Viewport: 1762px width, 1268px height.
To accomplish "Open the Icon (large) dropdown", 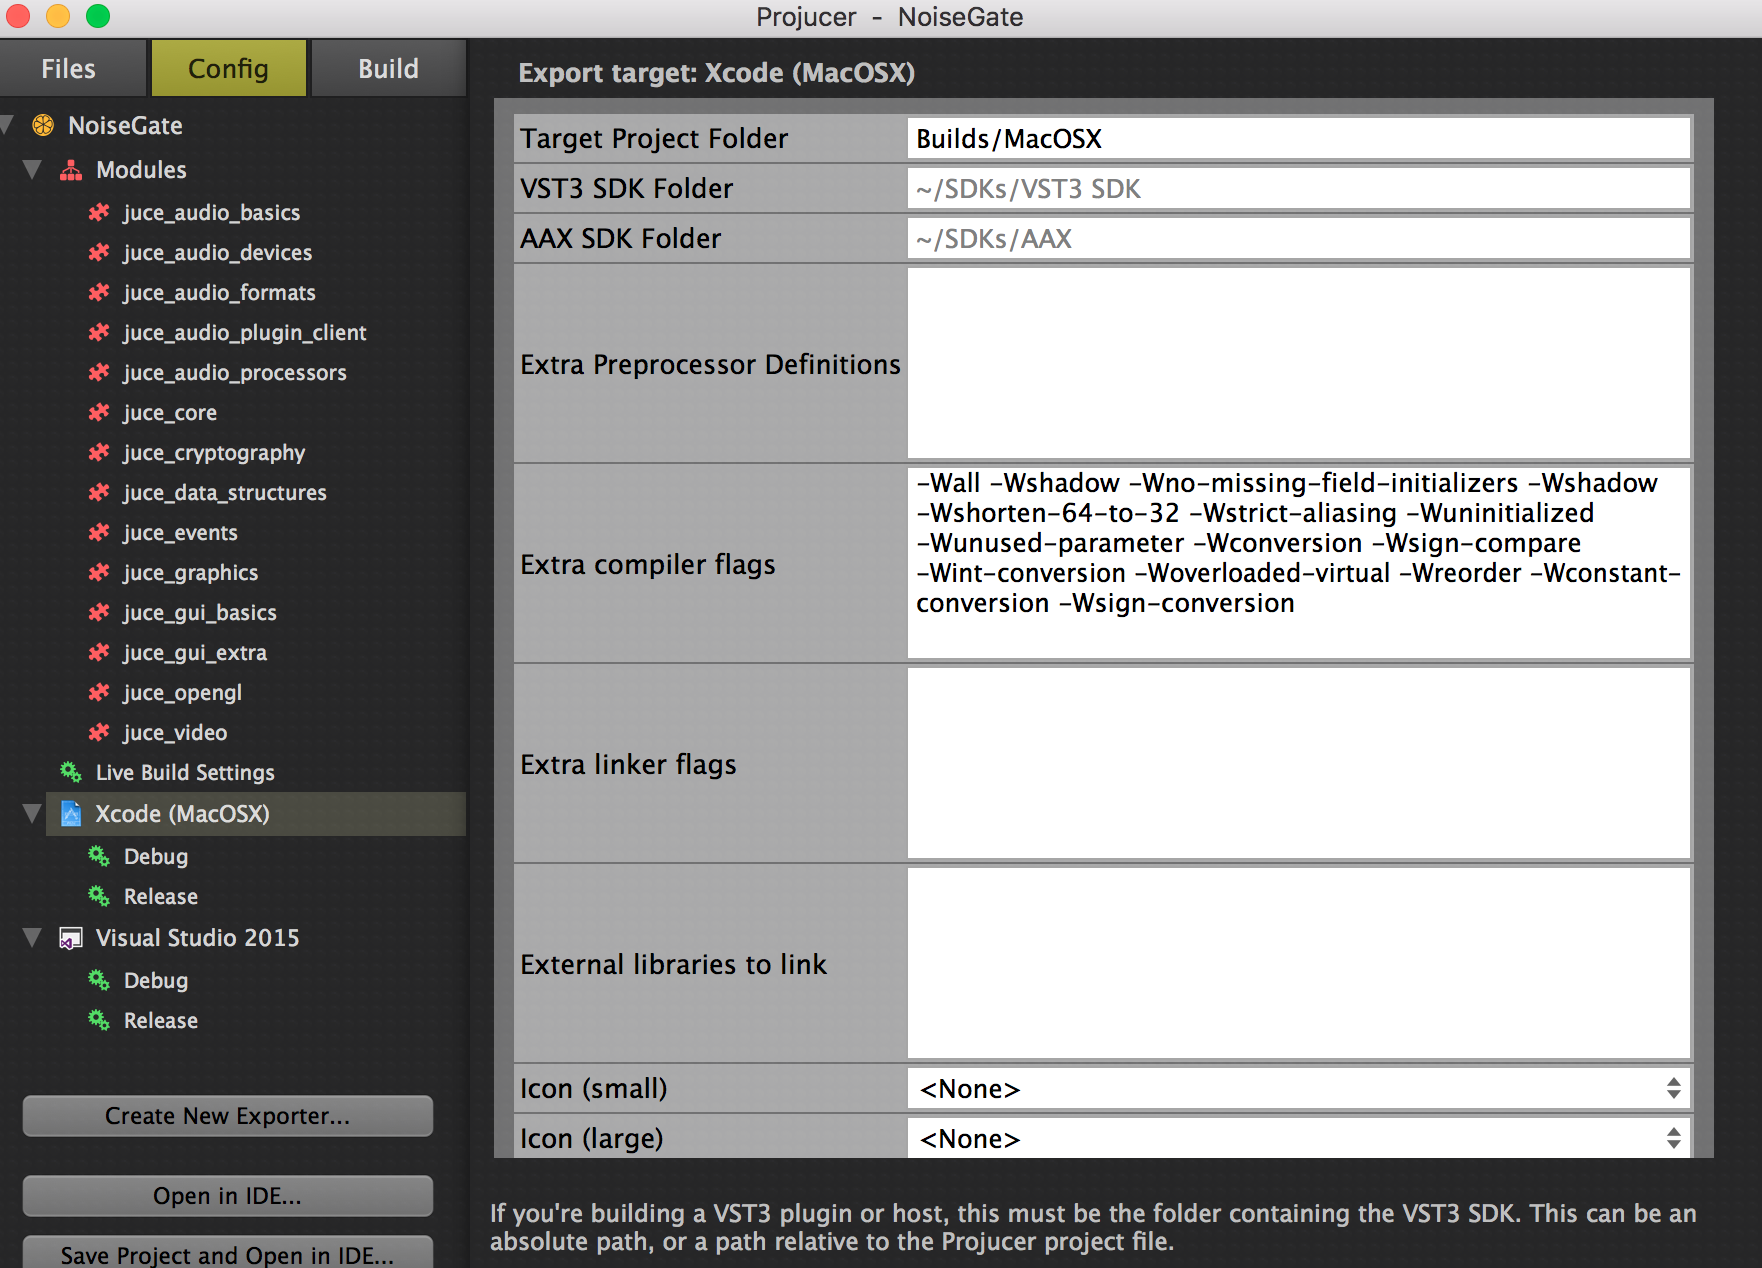I will (x=1299, y=1138).
